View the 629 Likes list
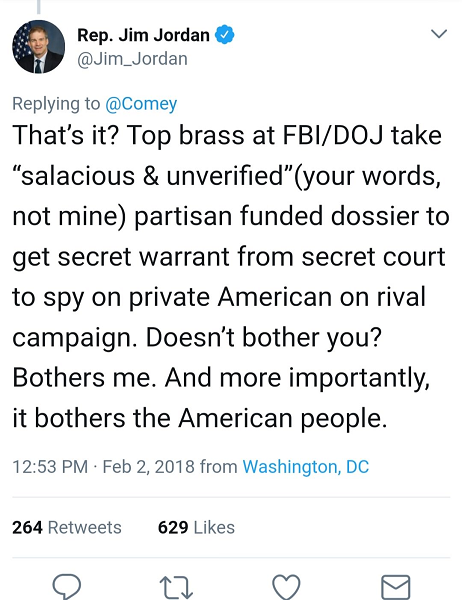 tap(196, 527)
